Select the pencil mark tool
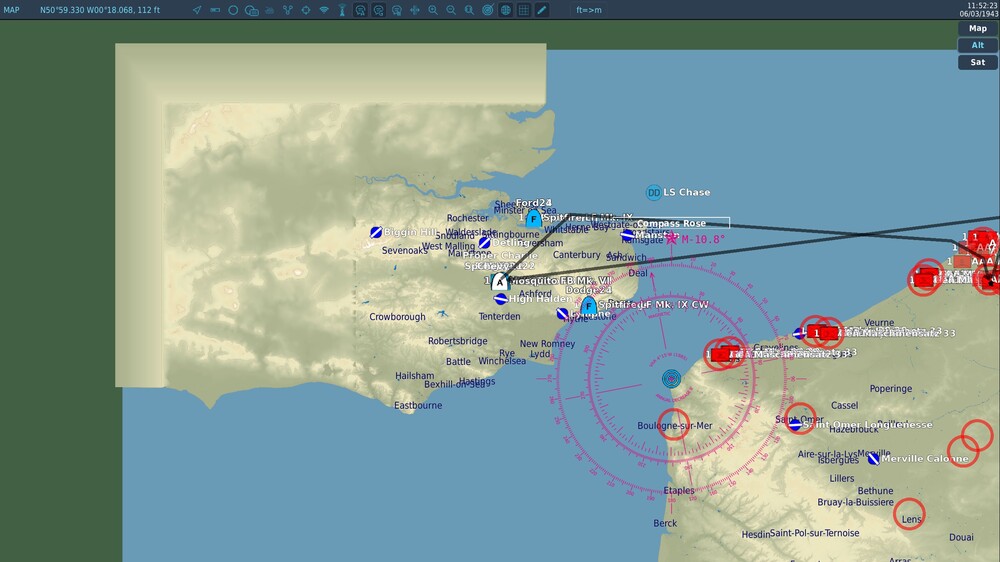Screen dimensions: 1000x562 point(541,10)
